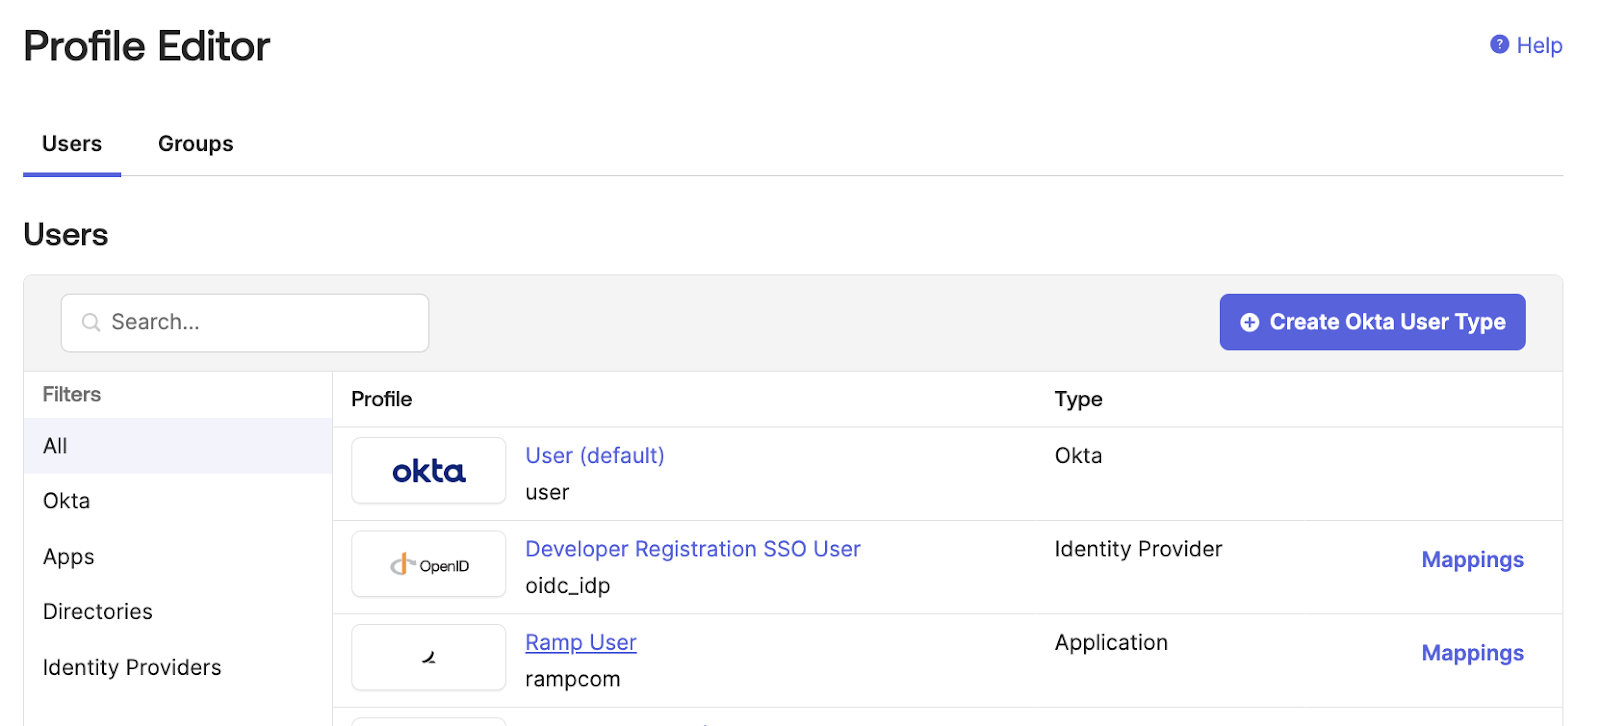Image resolution: width=1600 pixels, height=726 pixels.
Task: Open the Help link
Action: [x=1539, y=45]
